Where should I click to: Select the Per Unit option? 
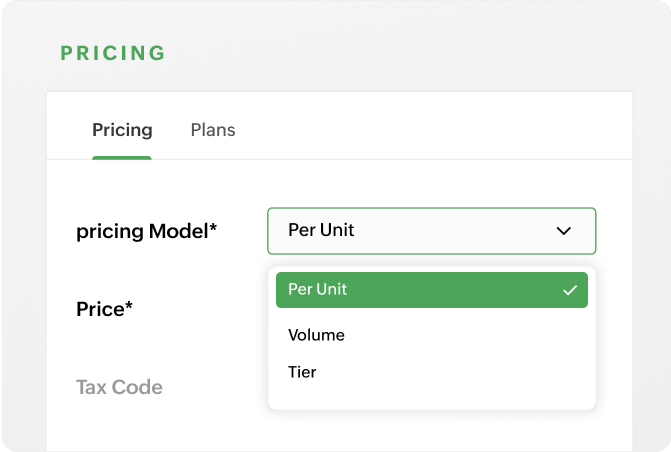(x=432, y=290)
